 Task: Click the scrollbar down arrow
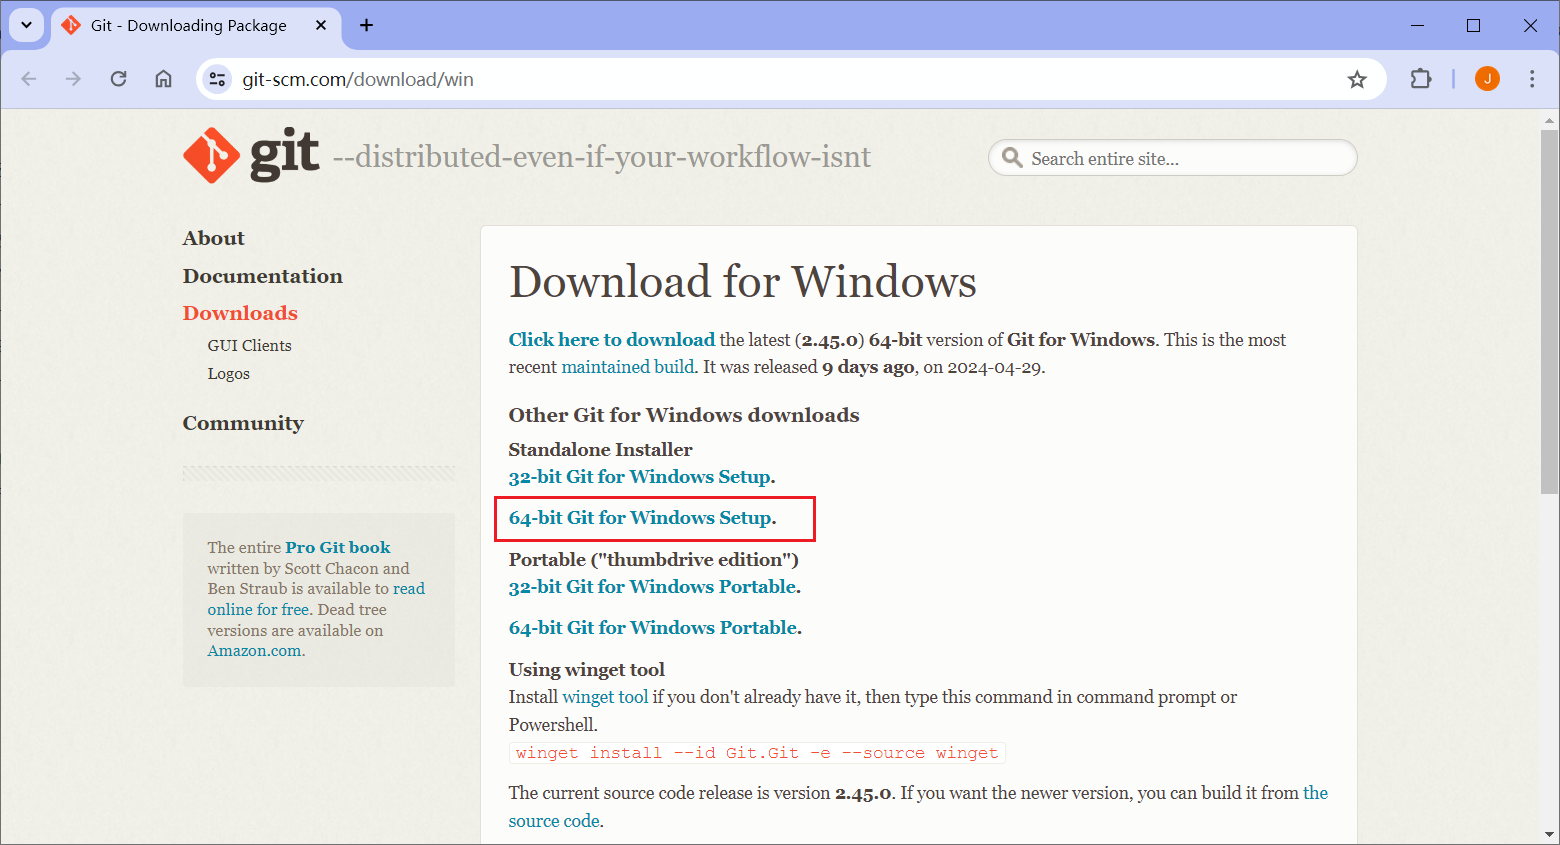pyautogui.click(x=1549, y=833)
